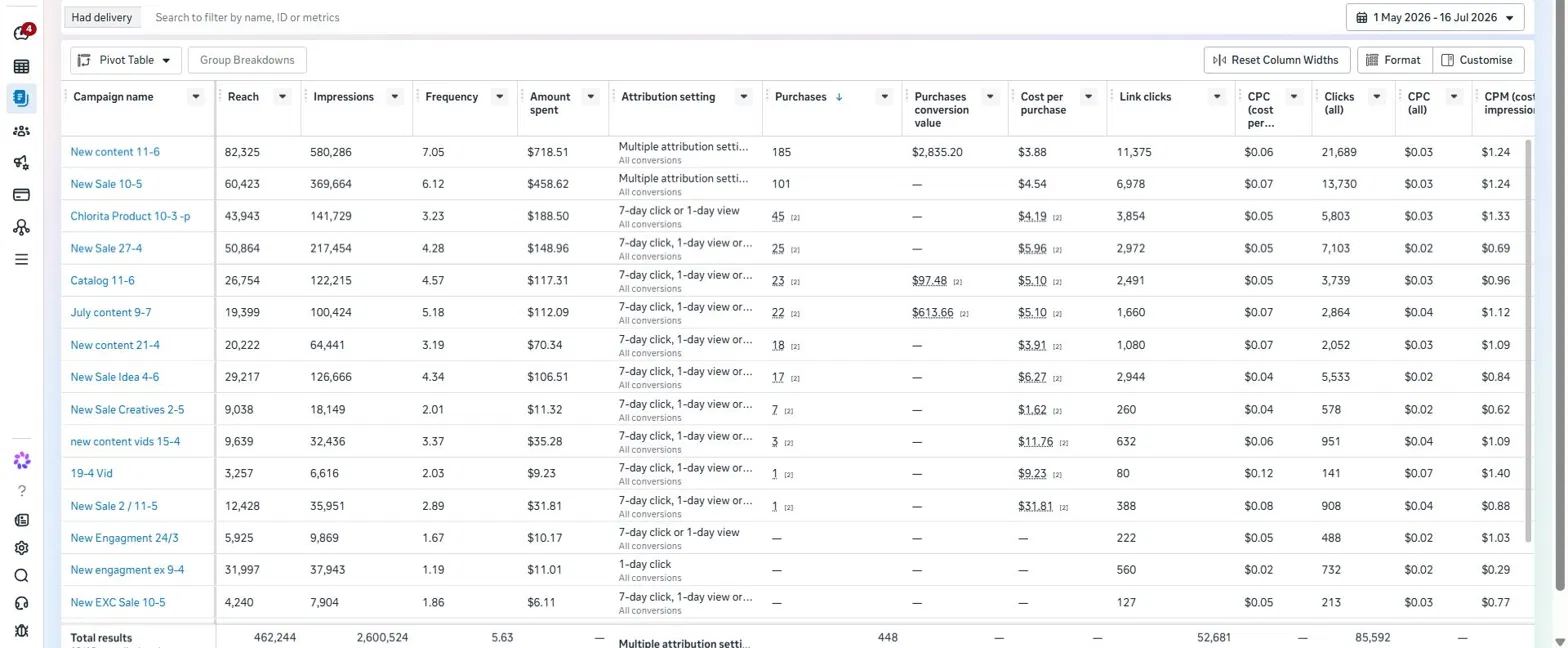Open the search magnifier icon in sidebar
Viewport: 1568px width, 648px height.
coord(21,575)
